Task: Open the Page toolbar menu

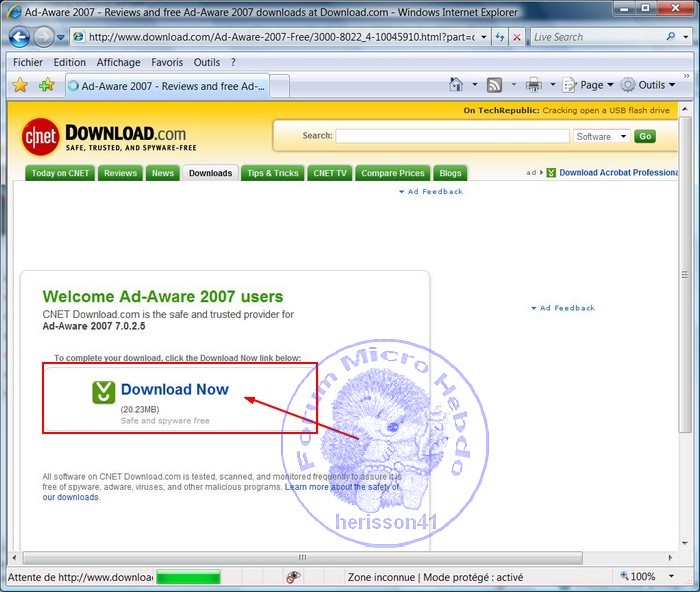Action: point(588,85)
